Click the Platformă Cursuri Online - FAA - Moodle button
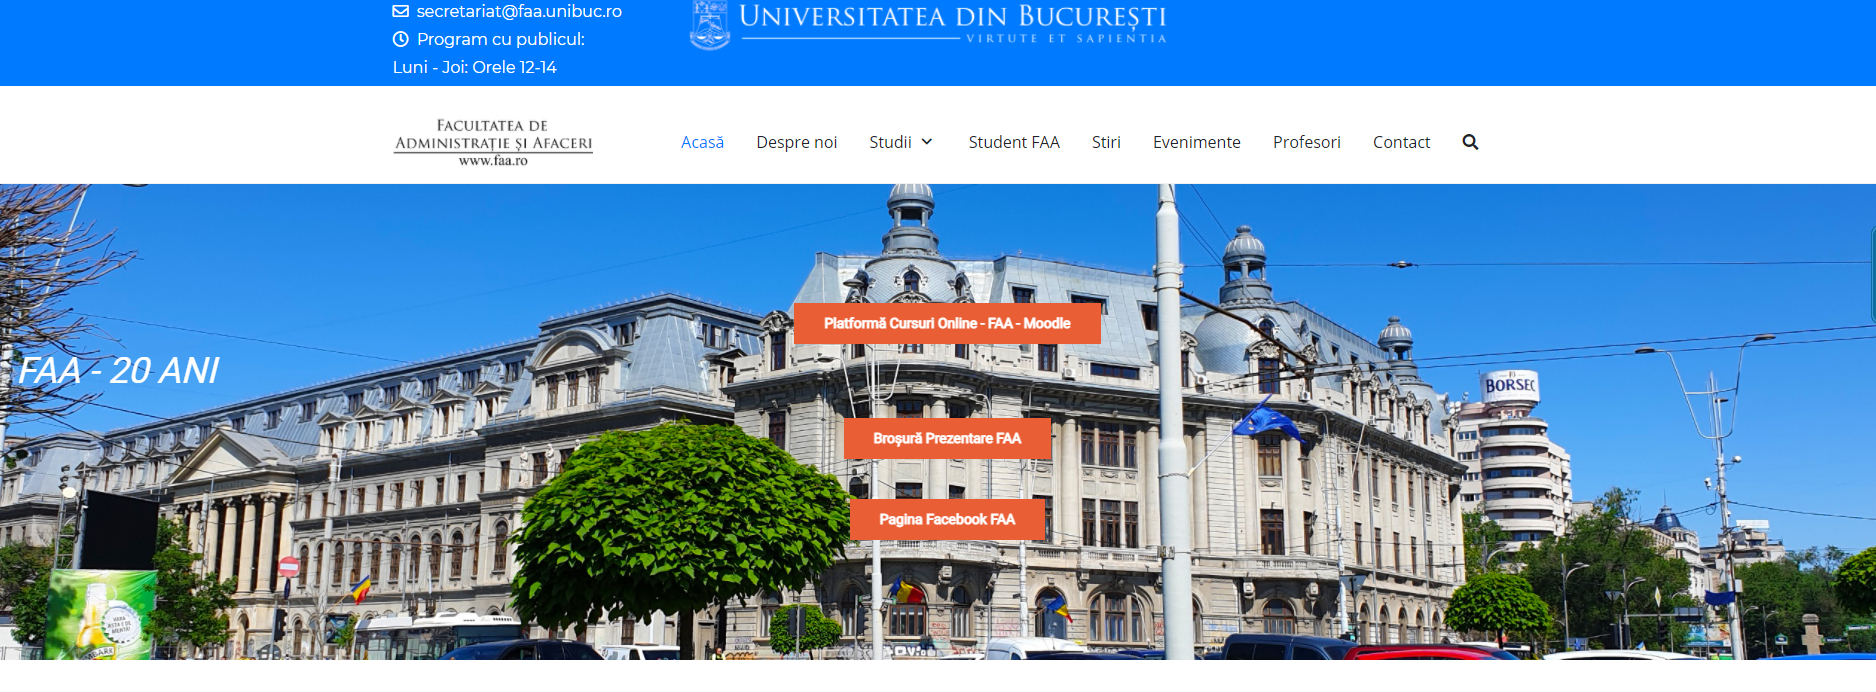 point(947,323)
